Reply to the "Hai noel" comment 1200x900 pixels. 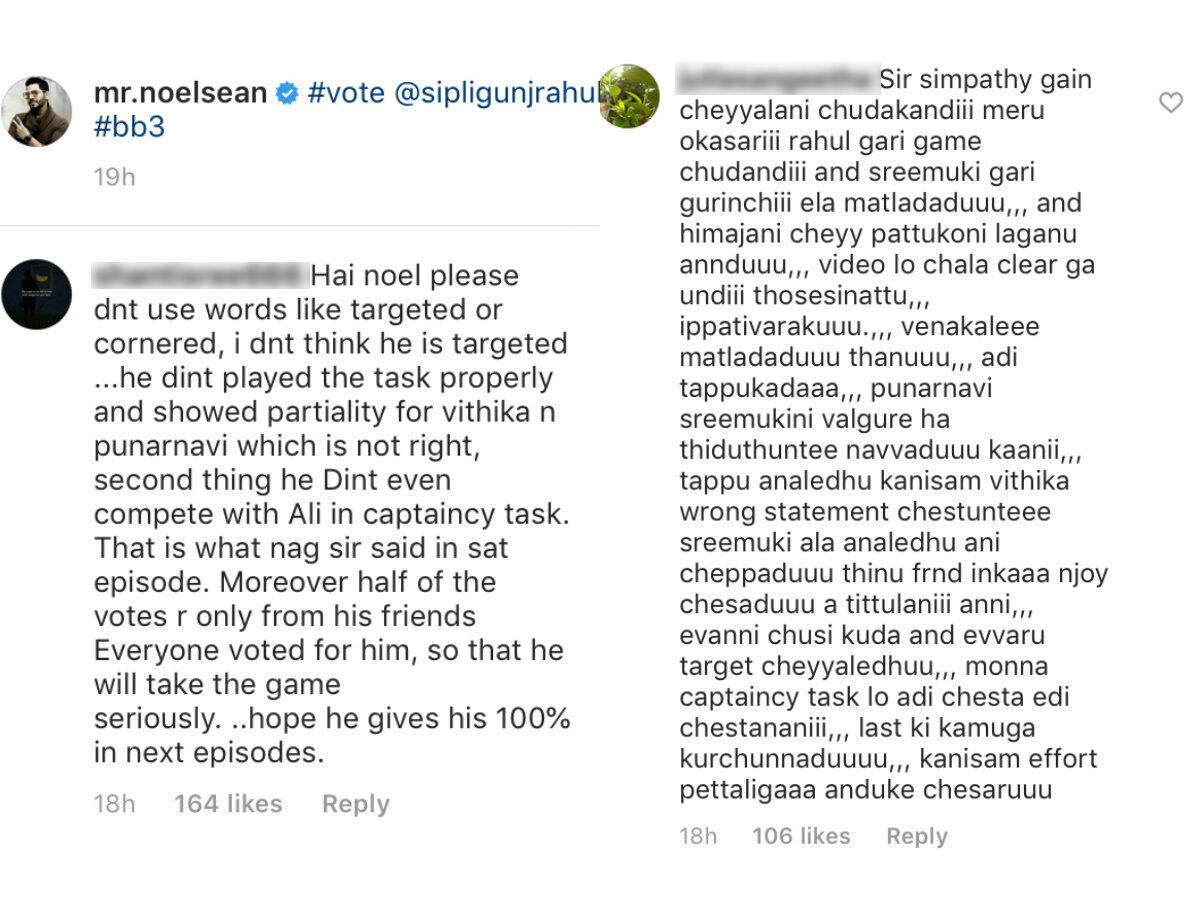(x=355, y=805)
